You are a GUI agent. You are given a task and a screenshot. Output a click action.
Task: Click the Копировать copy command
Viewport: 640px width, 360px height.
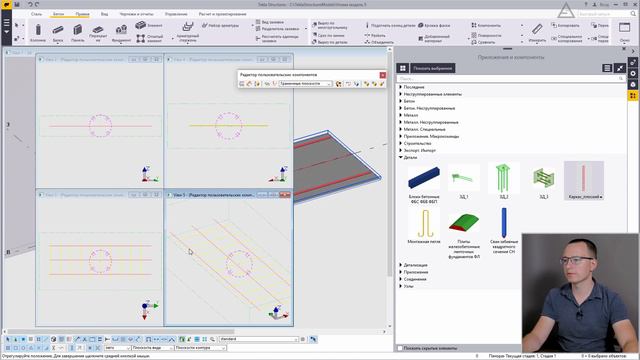(x=565, y=25)
